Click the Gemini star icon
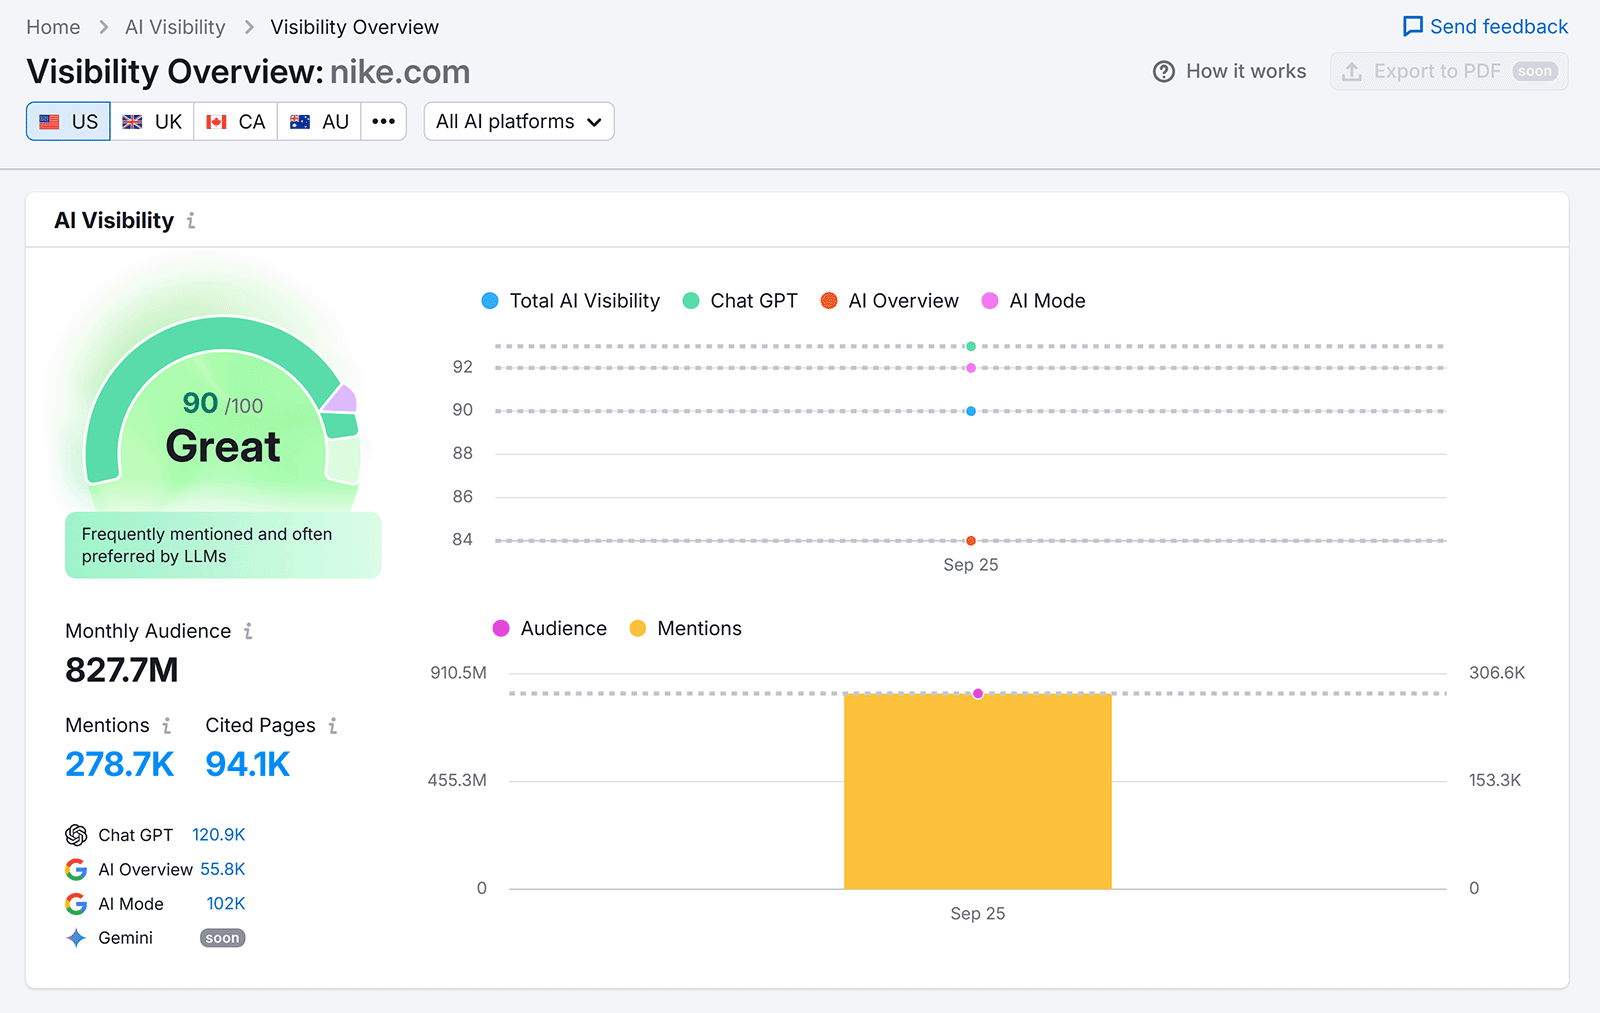 point(76,937)
